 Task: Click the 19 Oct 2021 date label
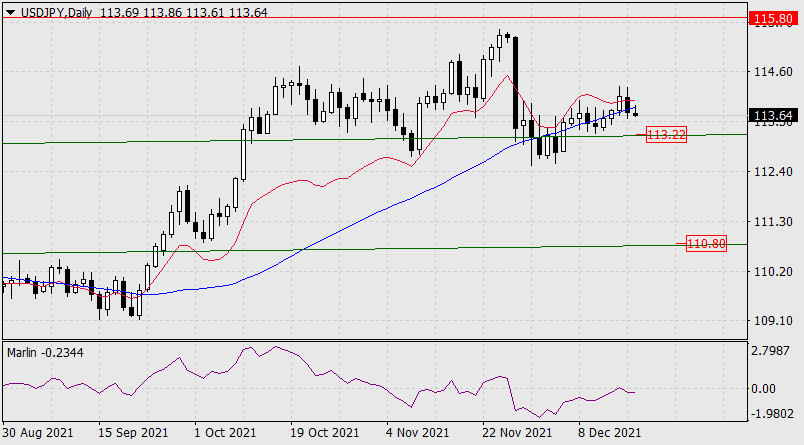[x=325, y=433]
